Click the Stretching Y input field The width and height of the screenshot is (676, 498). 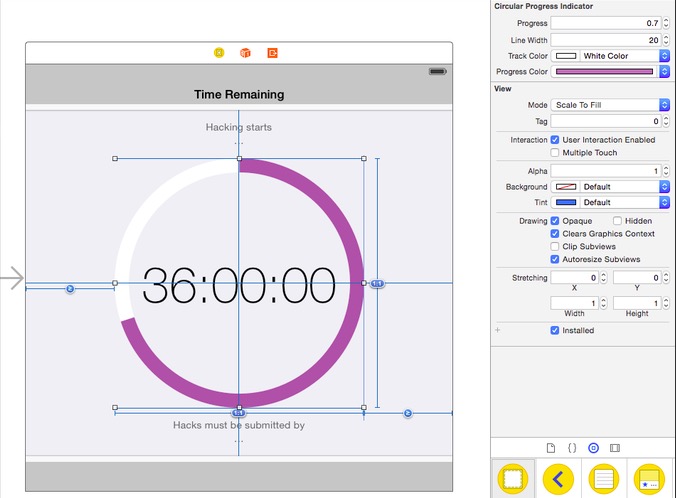tap(638, 278)
